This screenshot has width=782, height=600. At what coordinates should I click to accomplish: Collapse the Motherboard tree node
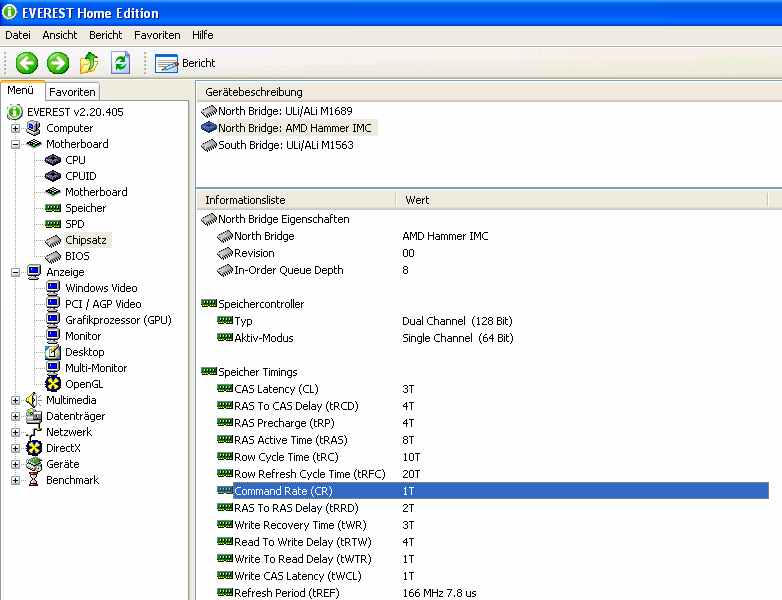[x=15, y=144]
